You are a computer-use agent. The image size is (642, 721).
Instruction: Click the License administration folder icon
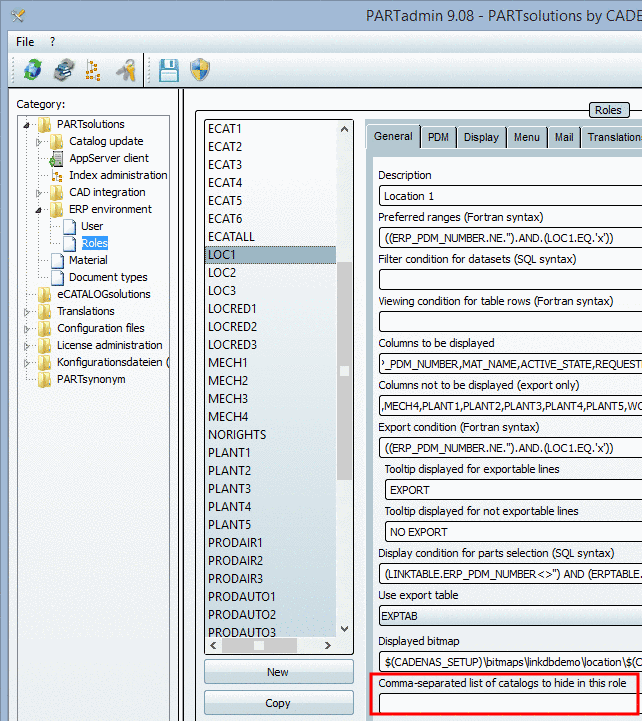click(x=45, y=346)
